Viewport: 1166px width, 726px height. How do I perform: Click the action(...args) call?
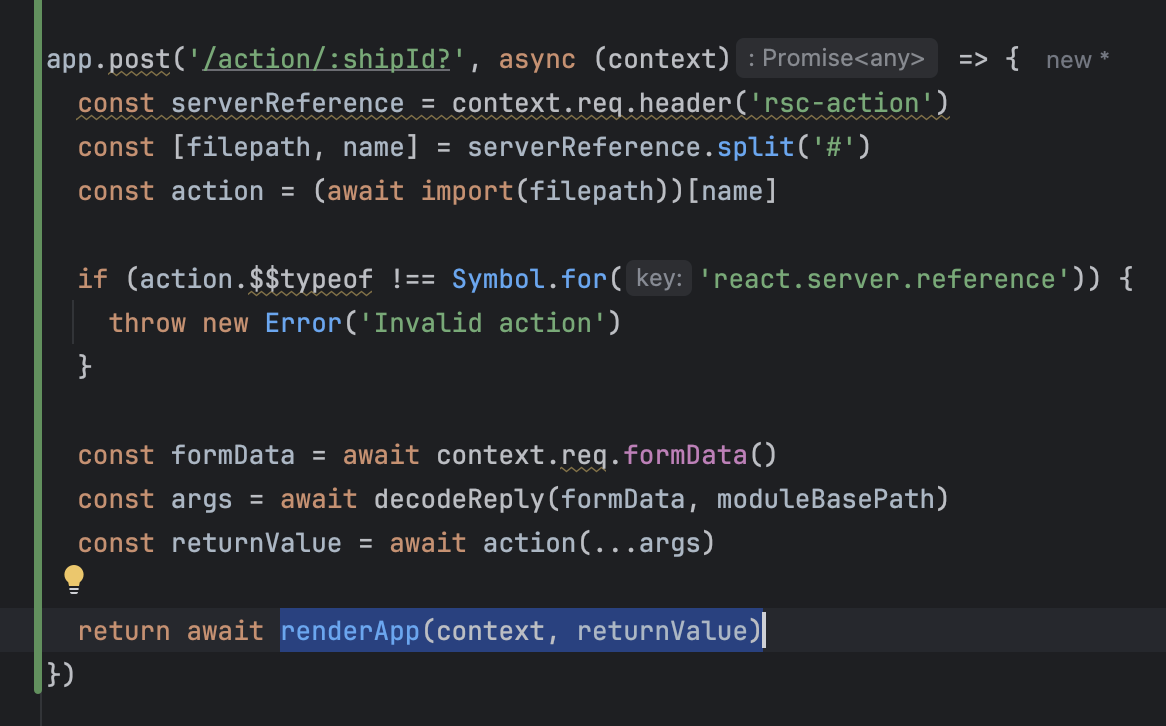pyautogui.click(x=599, y=543)
